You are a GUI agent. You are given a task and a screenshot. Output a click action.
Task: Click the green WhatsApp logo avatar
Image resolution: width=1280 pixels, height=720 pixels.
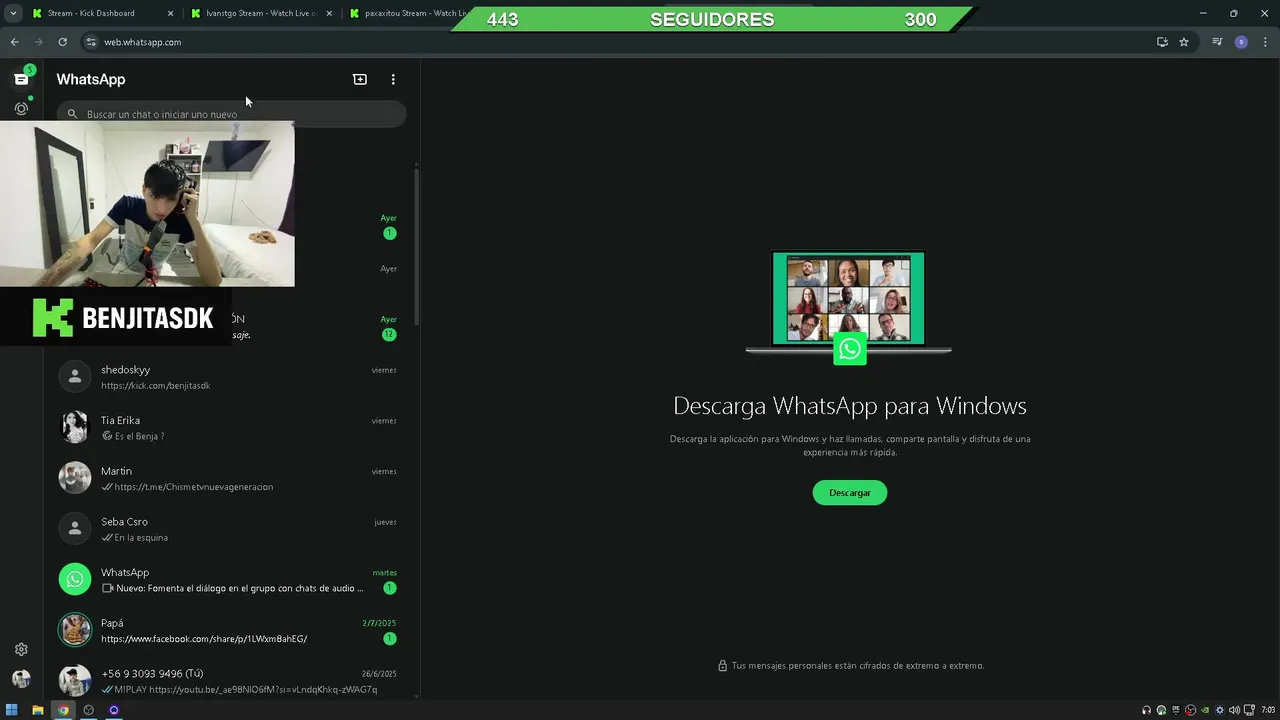(x=75, y=579)
